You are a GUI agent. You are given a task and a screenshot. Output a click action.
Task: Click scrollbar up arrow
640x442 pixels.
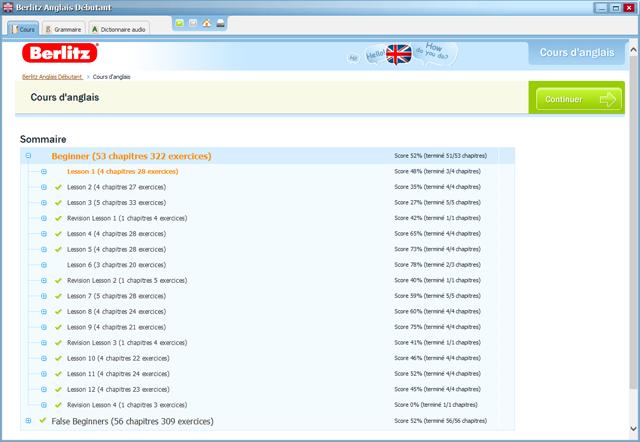[x=633, y=50]
